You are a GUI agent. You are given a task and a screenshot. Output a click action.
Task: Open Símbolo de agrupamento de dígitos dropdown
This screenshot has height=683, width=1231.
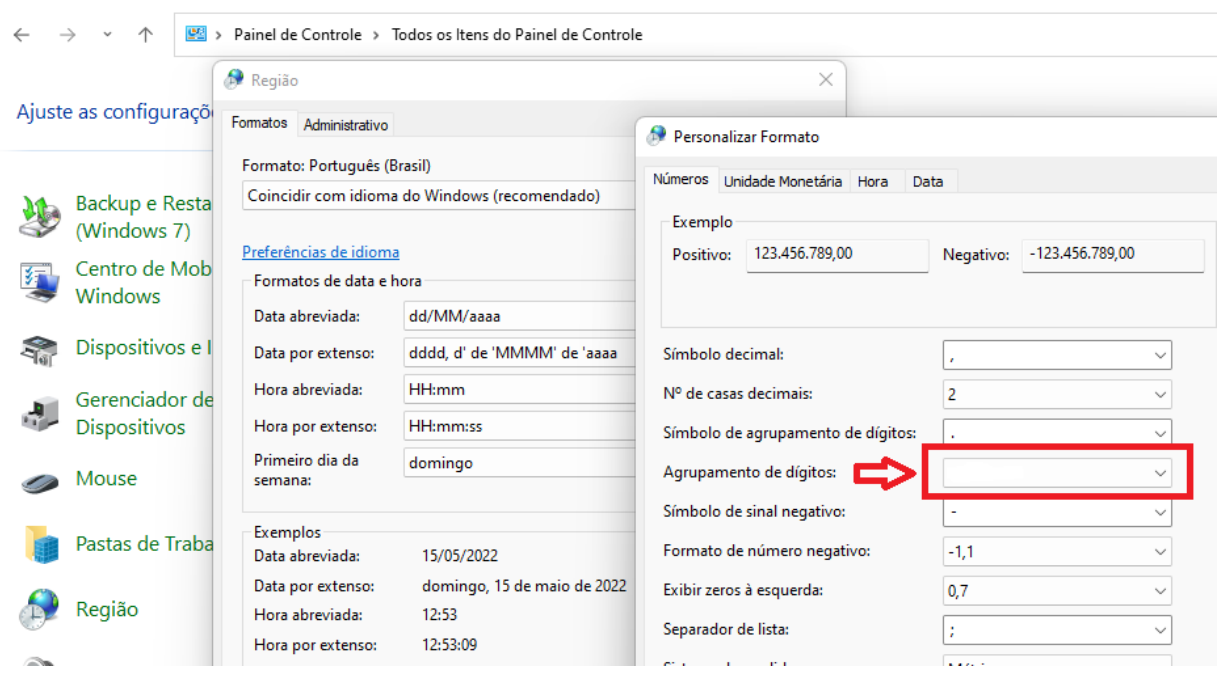(1057, 433)
